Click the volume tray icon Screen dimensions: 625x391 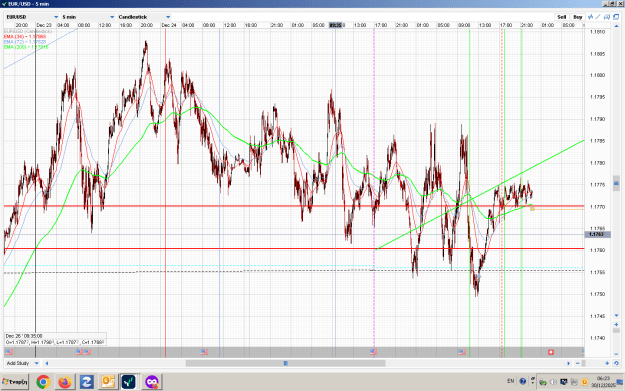tap(553, 382)
